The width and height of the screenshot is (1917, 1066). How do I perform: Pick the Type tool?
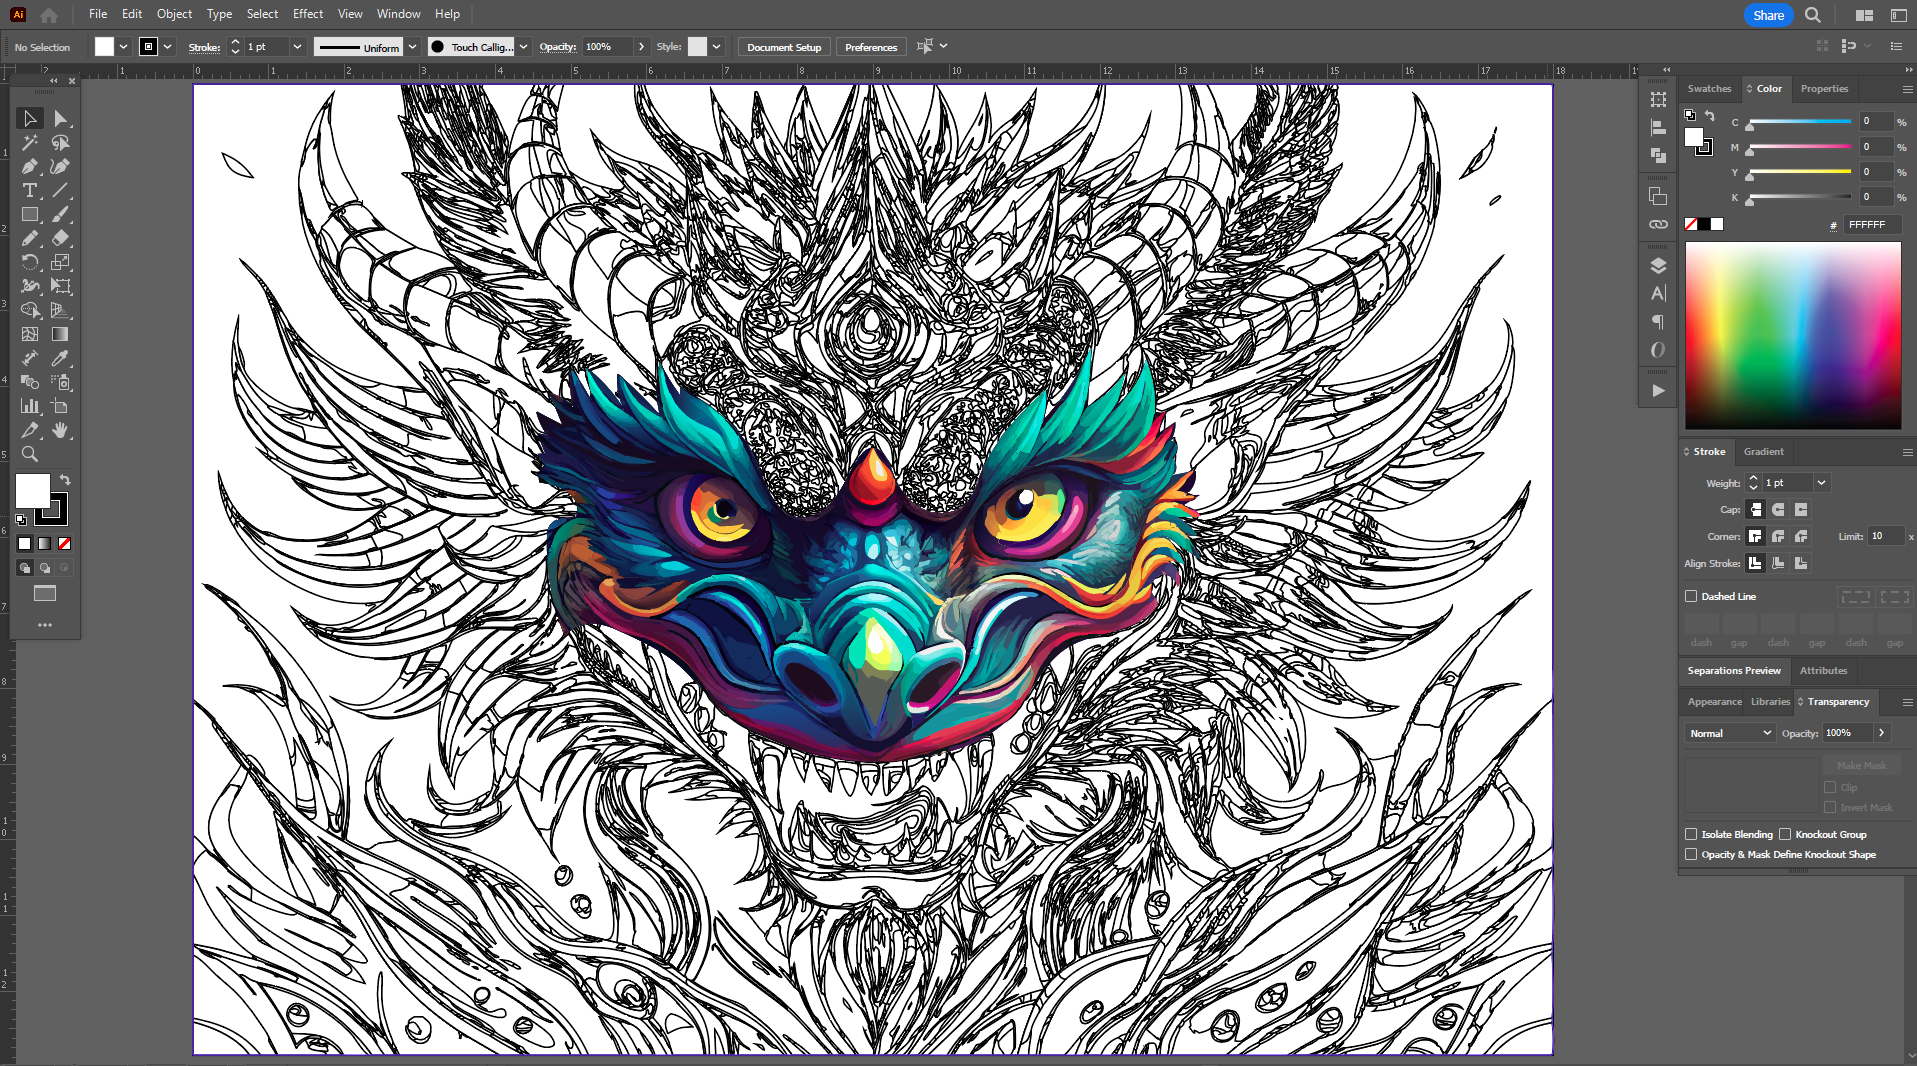pos(30,190)
